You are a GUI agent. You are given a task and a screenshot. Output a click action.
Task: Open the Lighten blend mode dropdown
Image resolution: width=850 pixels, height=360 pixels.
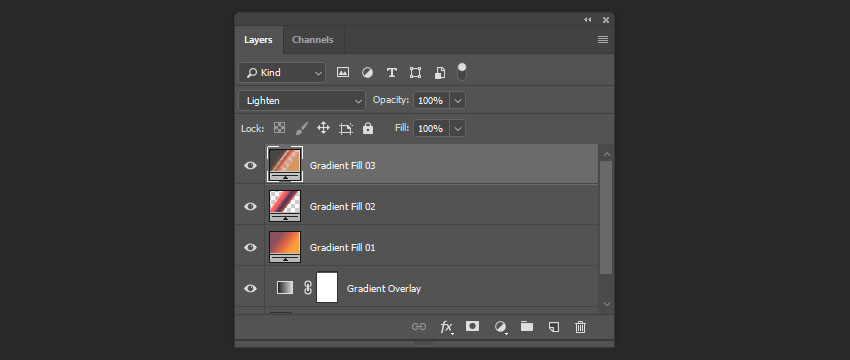click(x=302, y=100)
